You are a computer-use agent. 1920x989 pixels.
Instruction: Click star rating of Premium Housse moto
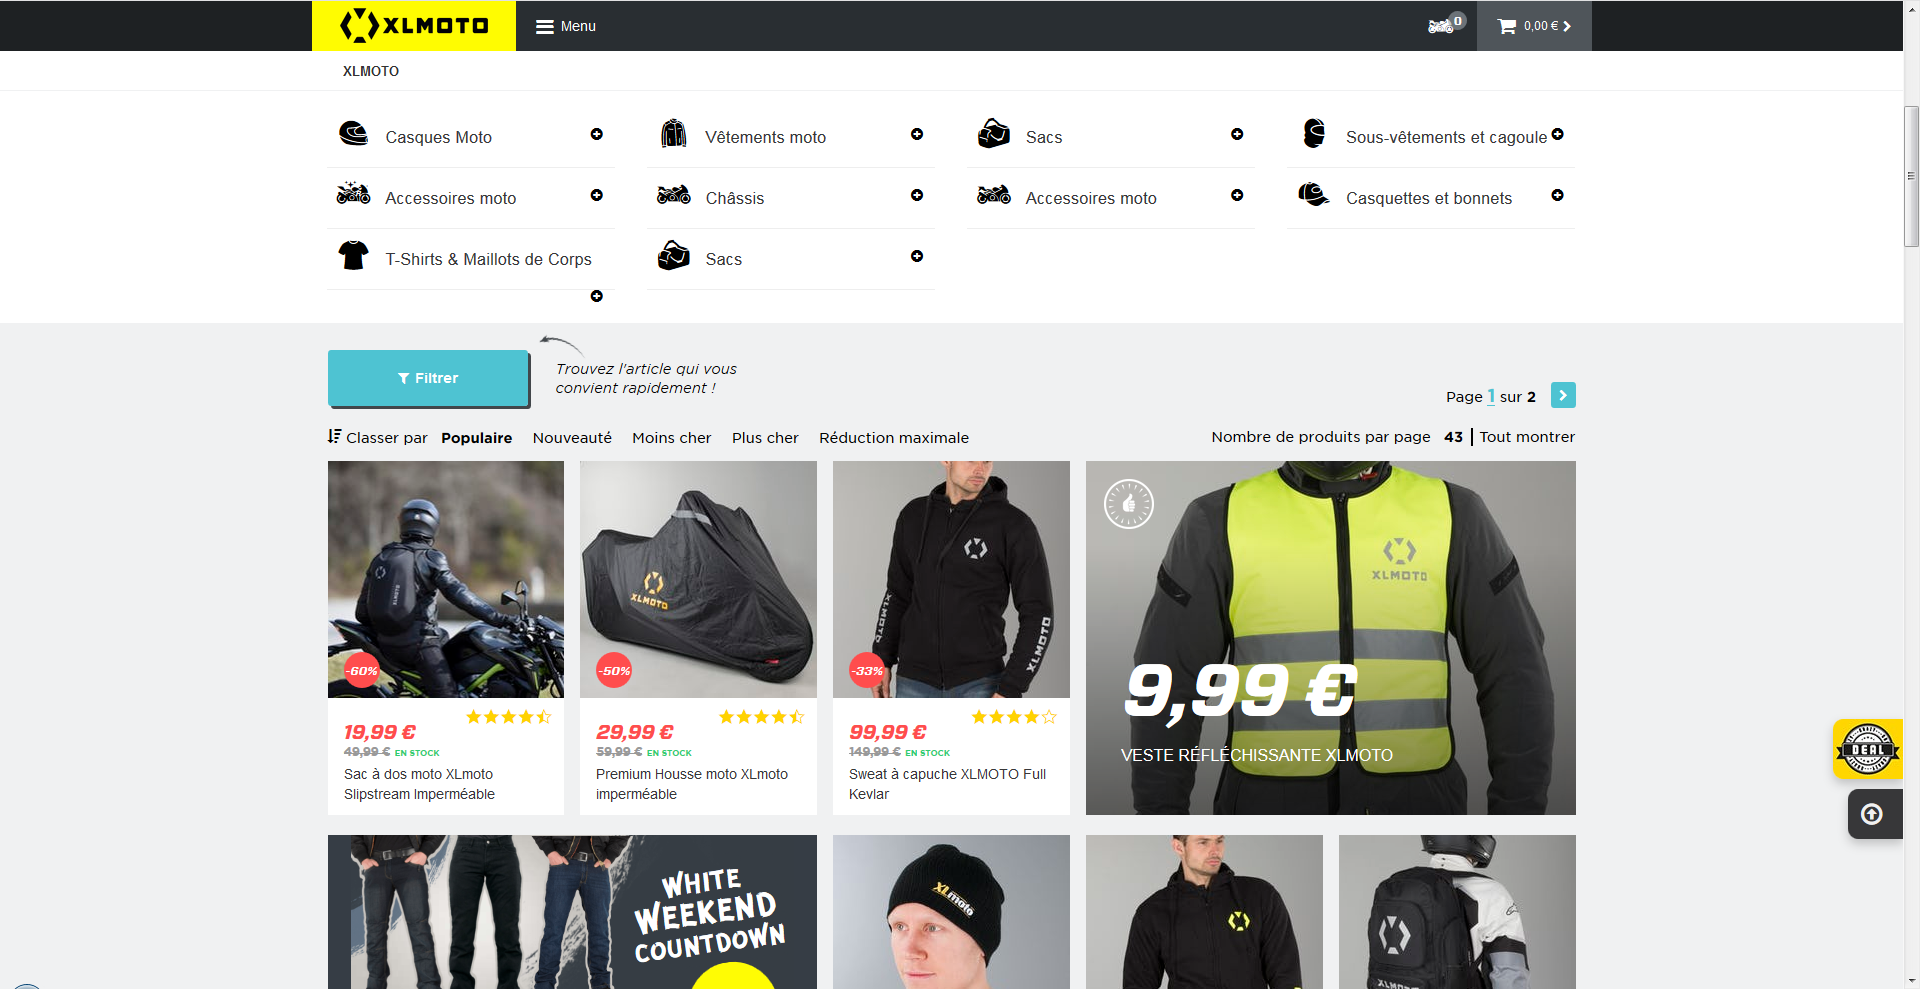761,716
